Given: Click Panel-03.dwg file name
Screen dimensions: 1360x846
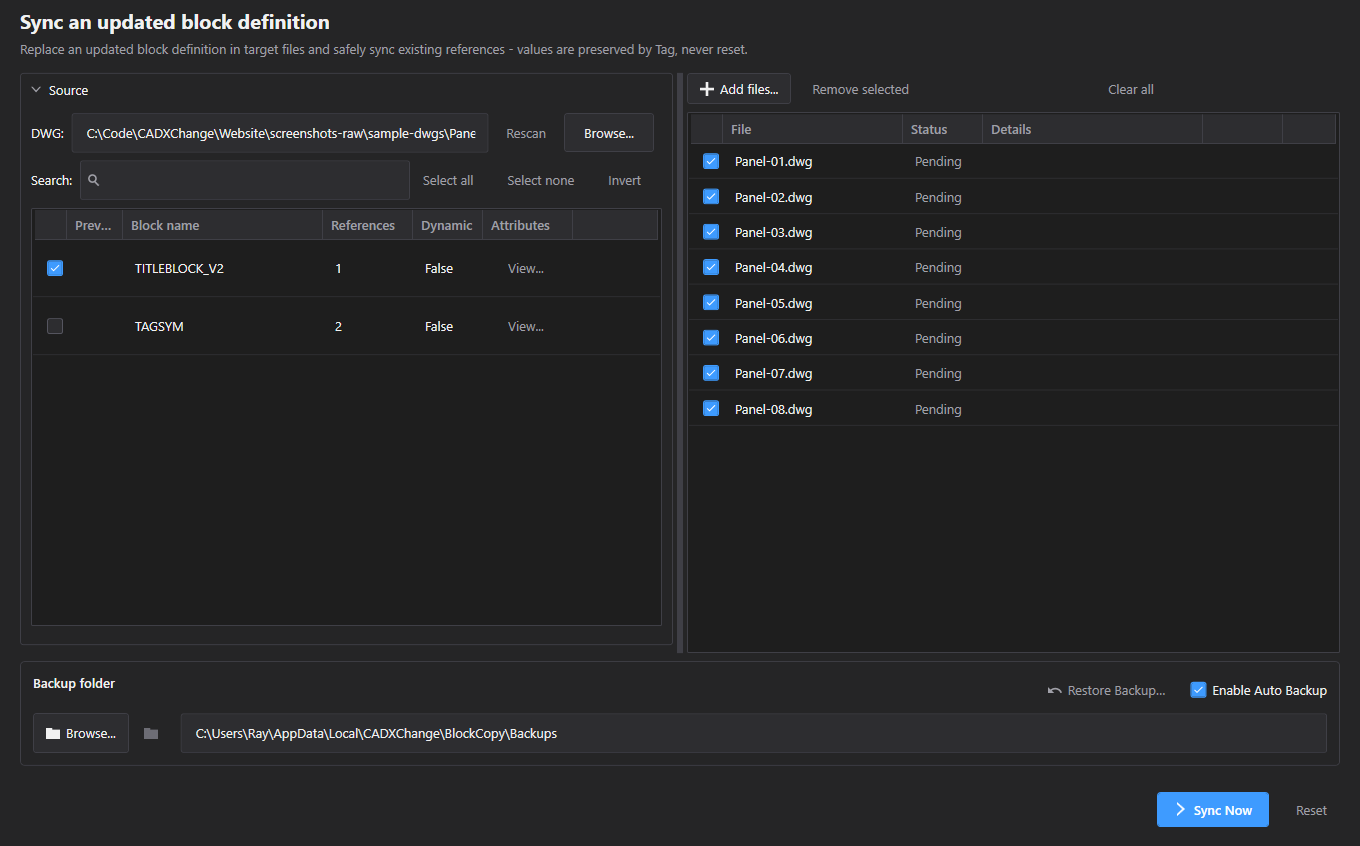Looking at the screenshot, I should tap(773, 232).
